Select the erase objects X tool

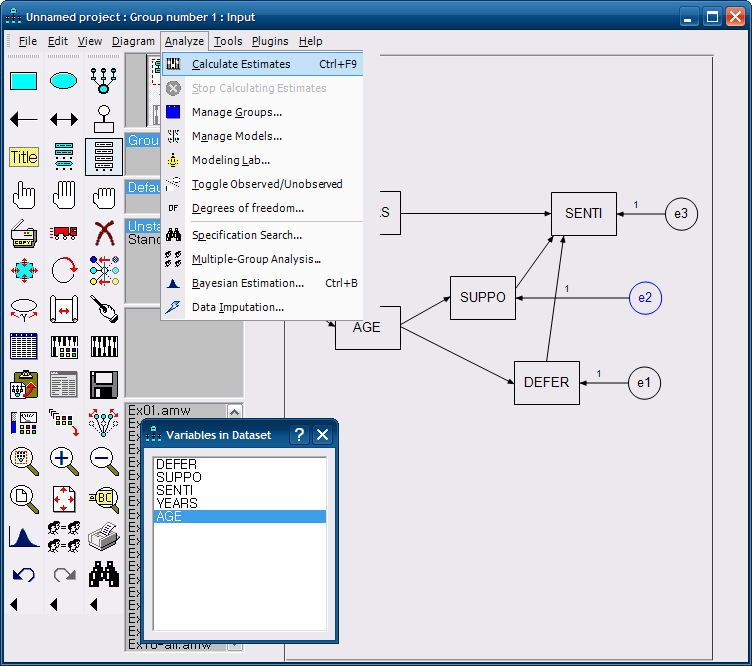point(104,234)
